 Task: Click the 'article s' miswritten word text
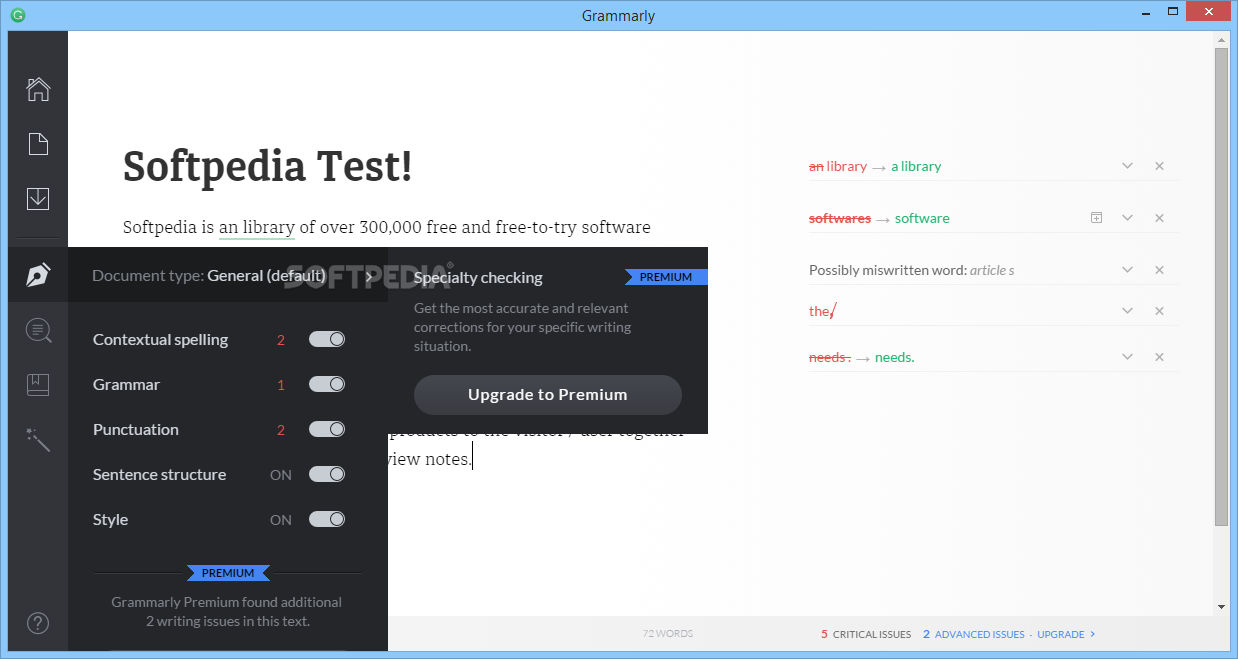click(992, 270)
